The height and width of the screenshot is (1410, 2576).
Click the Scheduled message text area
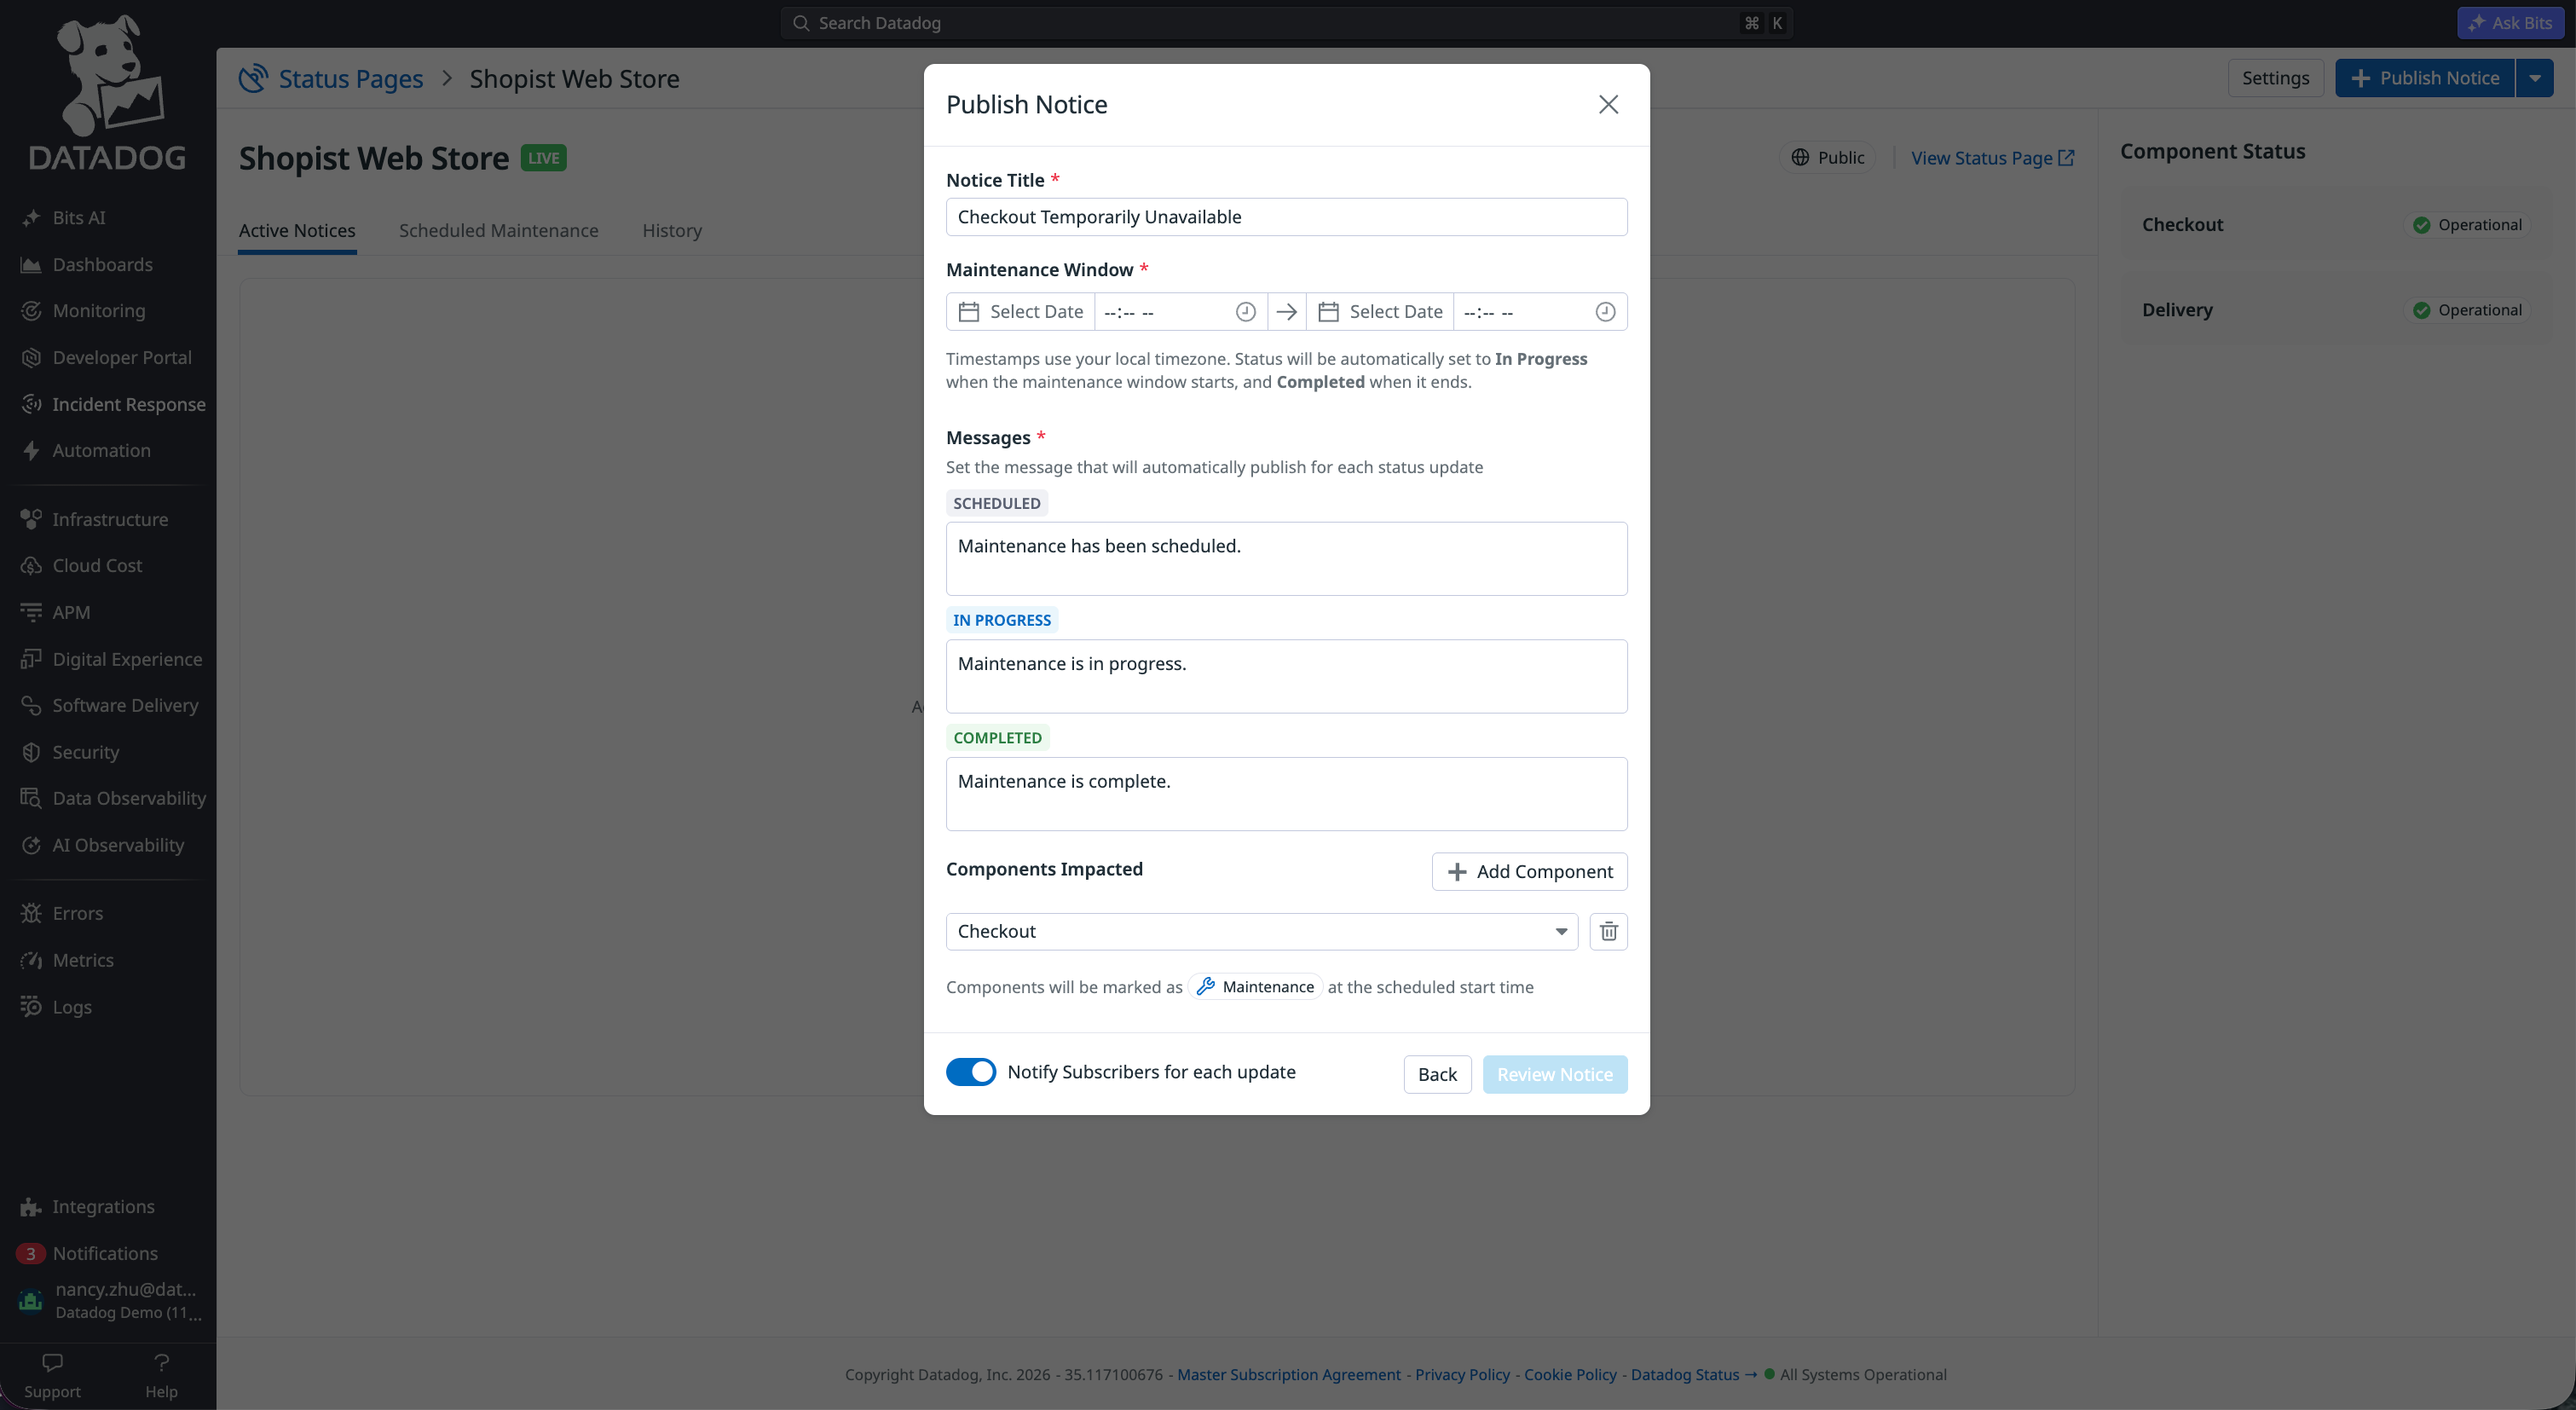point(1286,559)
